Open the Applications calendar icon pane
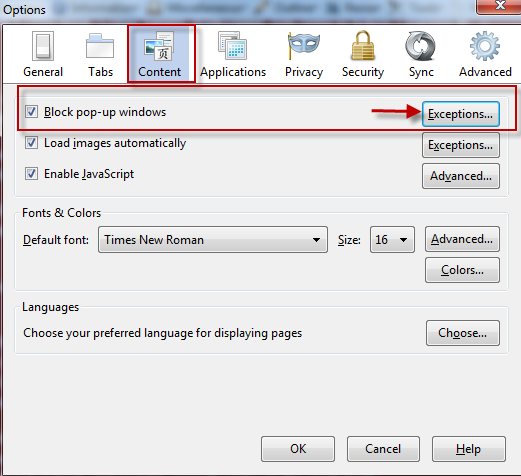 click(x=233, y=45)
